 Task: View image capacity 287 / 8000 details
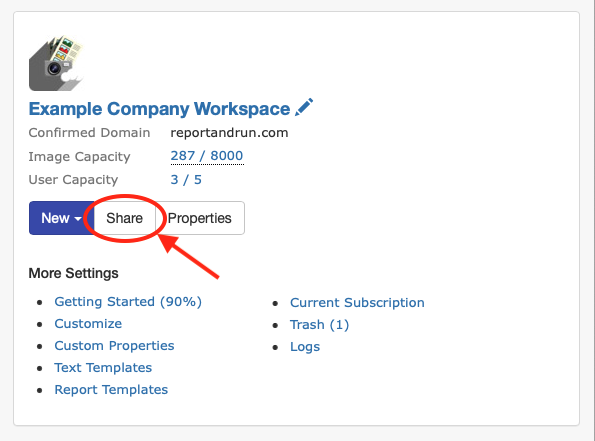tap(207, 156)
